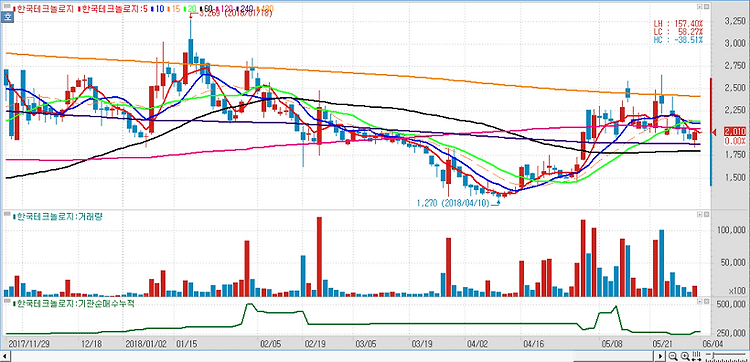
Task: Close the price chart pane
Action: point(706,7)
